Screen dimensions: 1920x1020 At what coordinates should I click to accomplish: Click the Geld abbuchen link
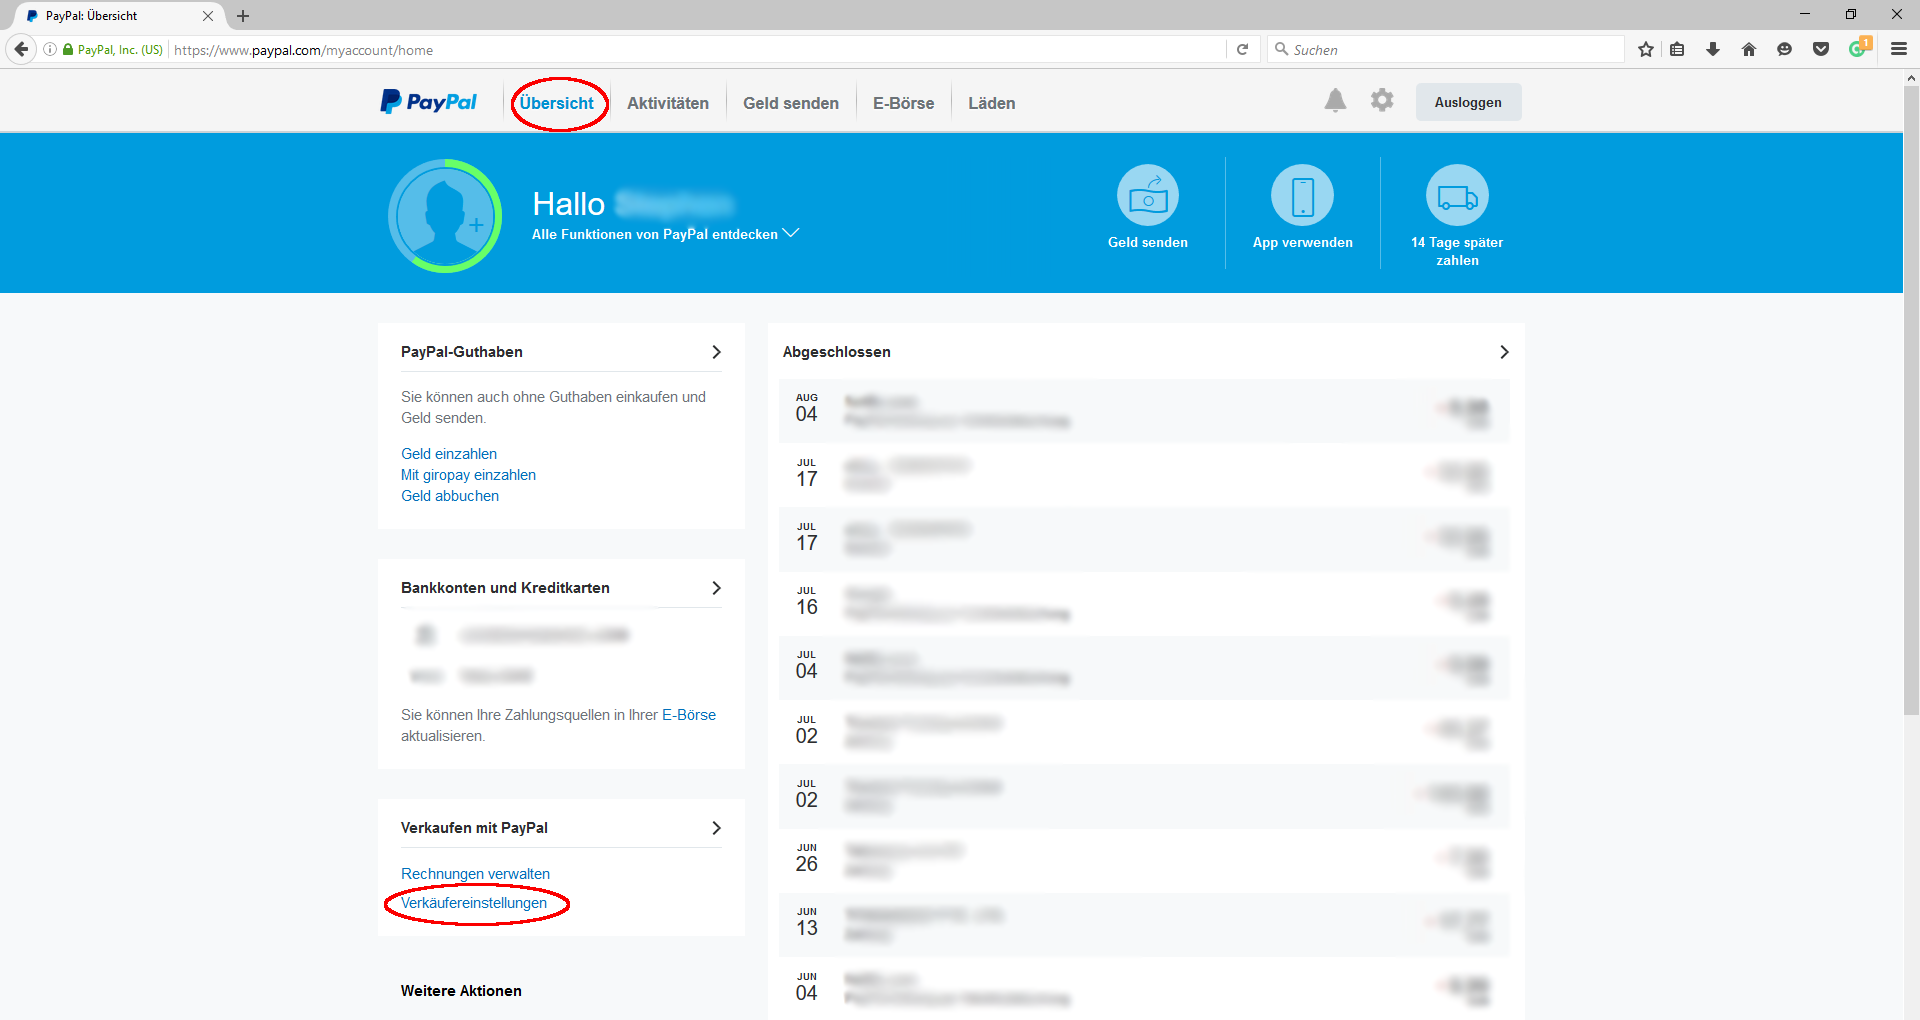point(450,496)
